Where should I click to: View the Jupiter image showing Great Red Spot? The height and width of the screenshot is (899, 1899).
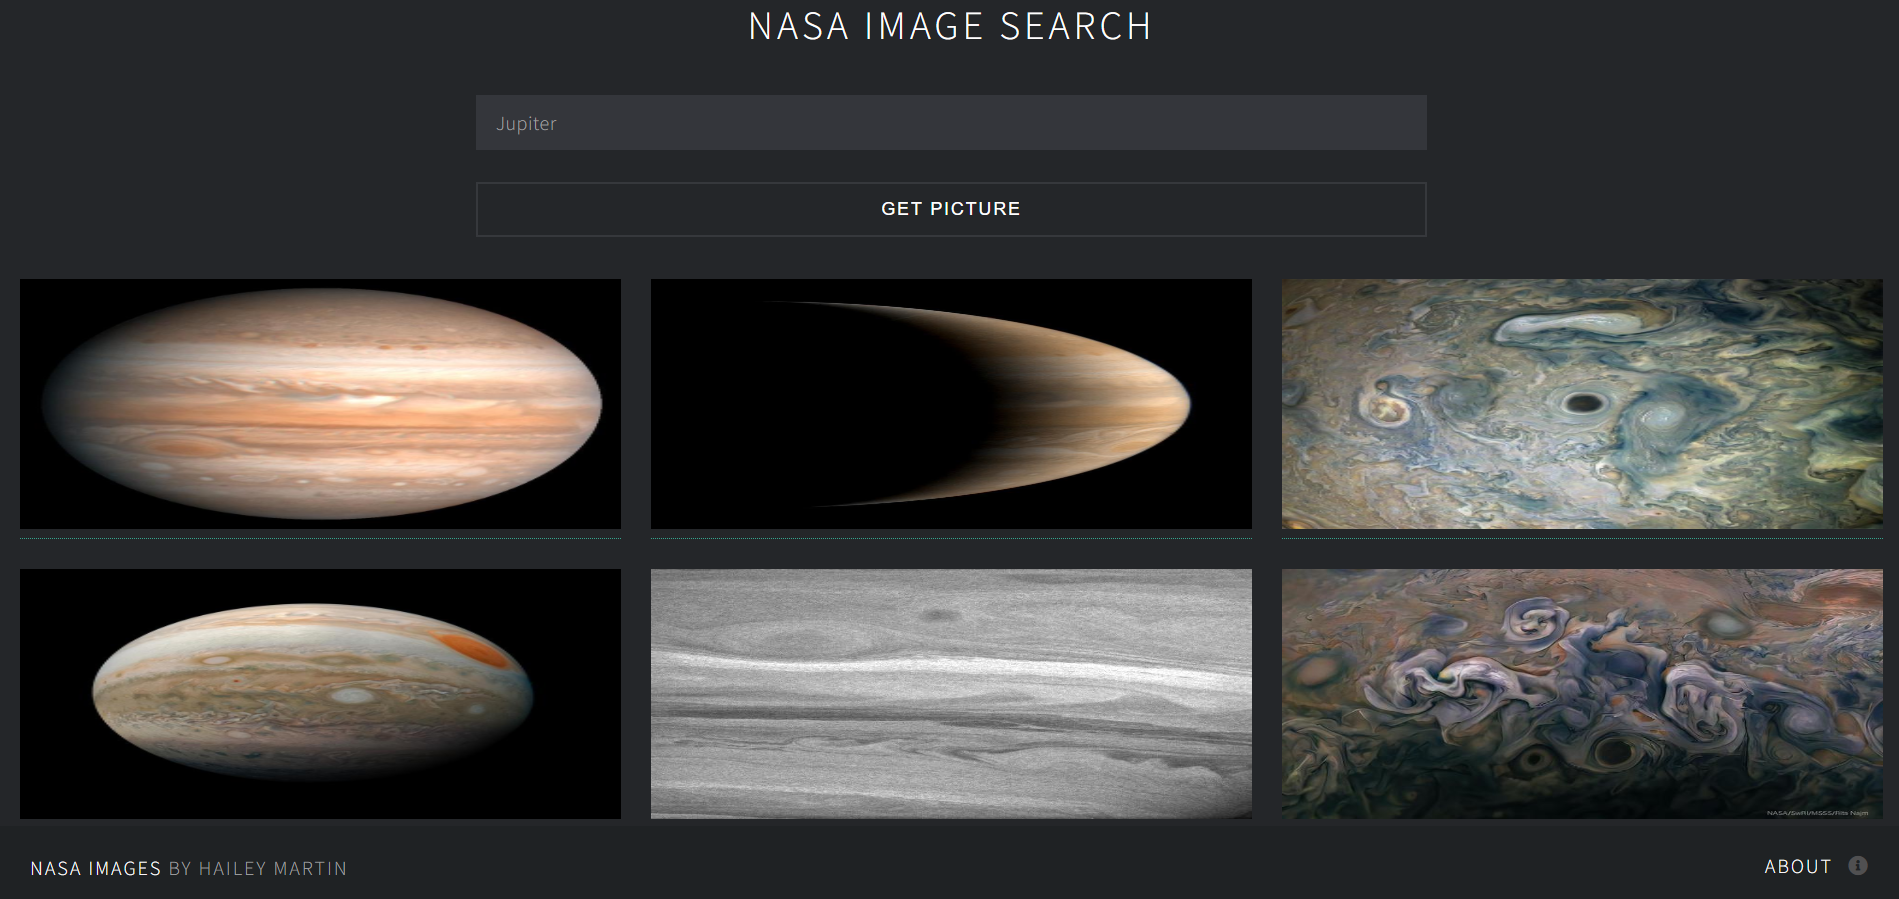coord(320,693)
